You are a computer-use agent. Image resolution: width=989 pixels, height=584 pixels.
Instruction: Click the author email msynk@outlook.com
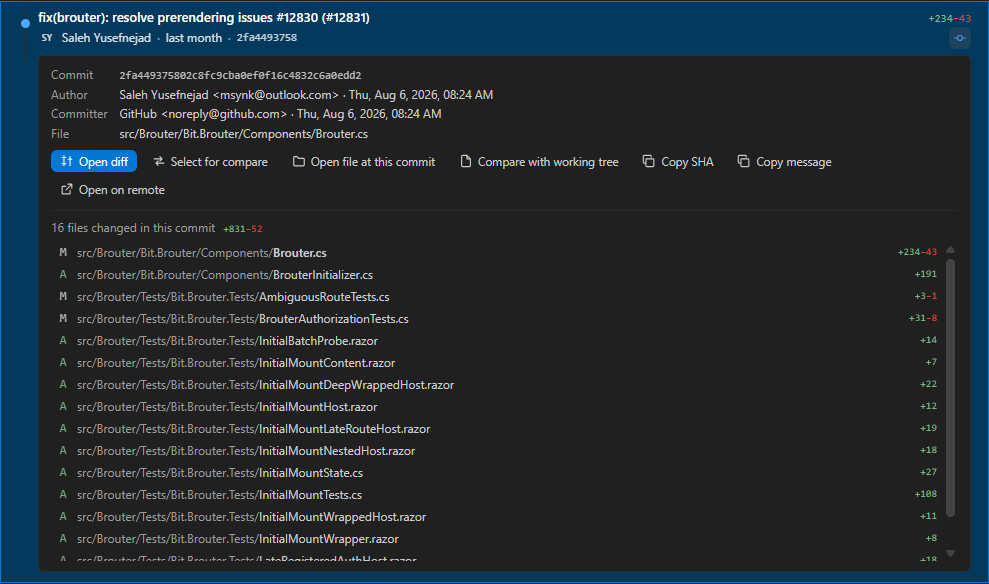[276, 95]
